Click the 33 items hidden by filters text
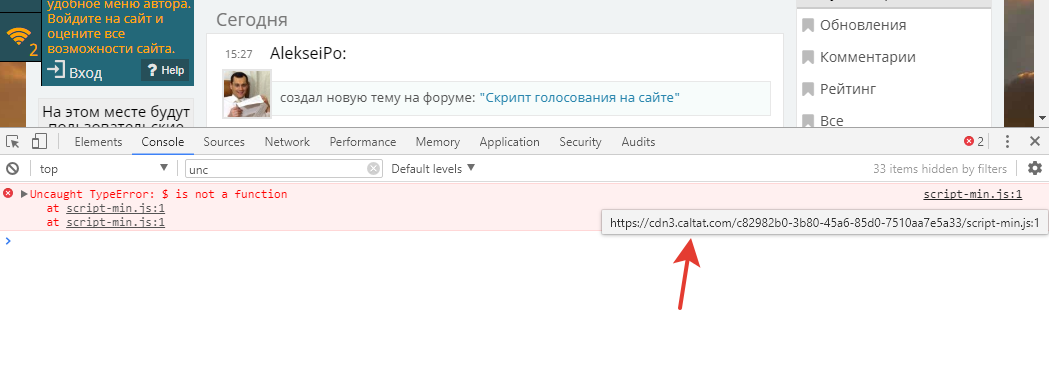Viewport: 1049px width, 372px height. pos(940,169)
